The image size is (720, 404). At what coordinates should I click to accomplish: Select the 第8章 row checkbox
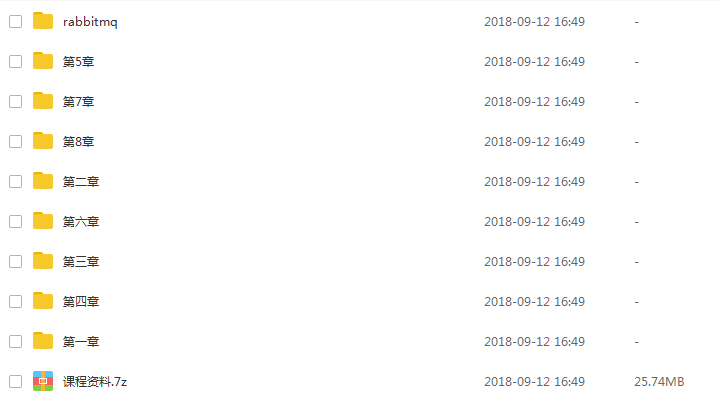point(16,141)
